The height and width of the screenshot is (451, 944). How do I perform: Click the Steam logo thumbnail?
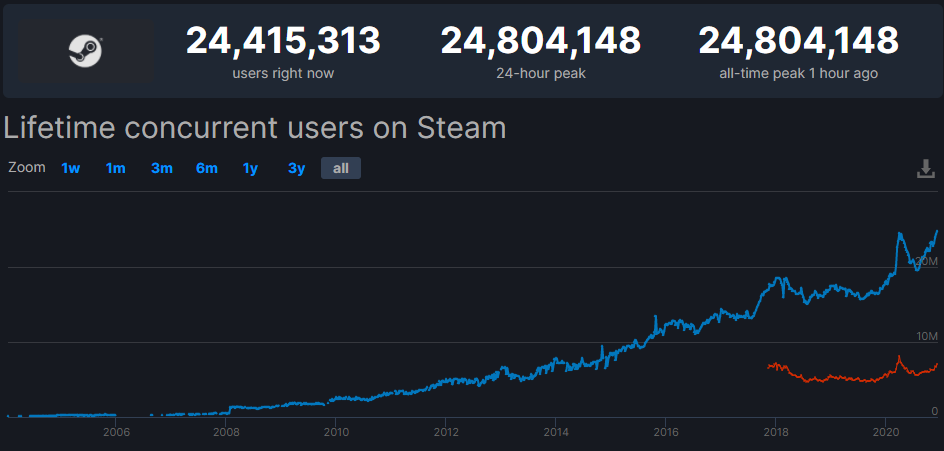pyautogui.click(x=85, y=51)
